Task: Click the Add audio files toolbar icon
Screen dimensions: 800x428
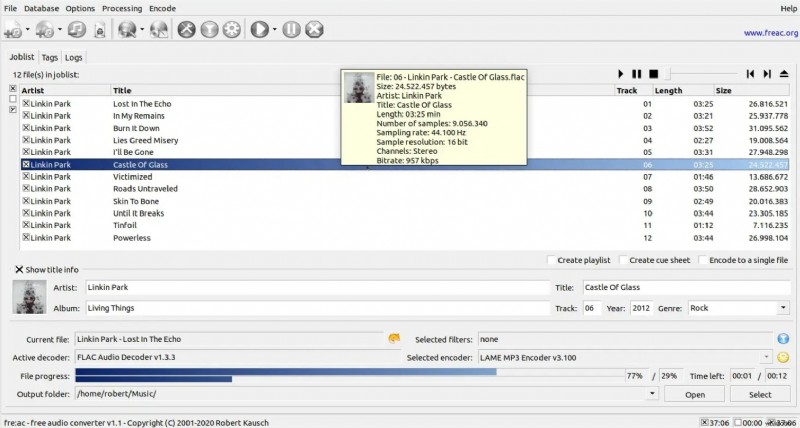Action: [x=13, y=30]
